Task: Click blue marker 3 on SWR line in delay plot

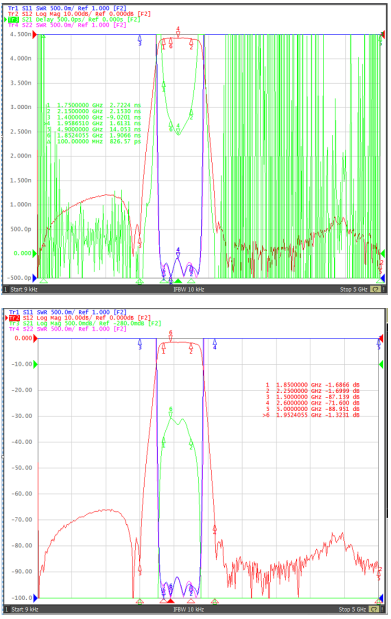Action: 140,40
